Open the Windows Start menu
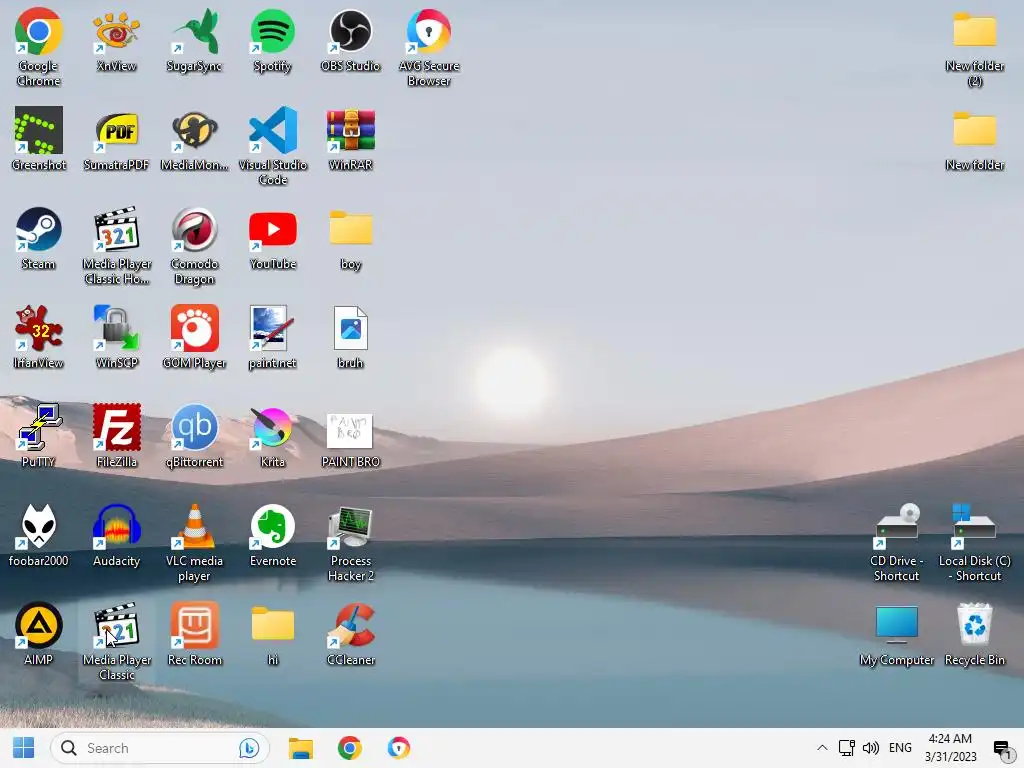 (24, 748)
